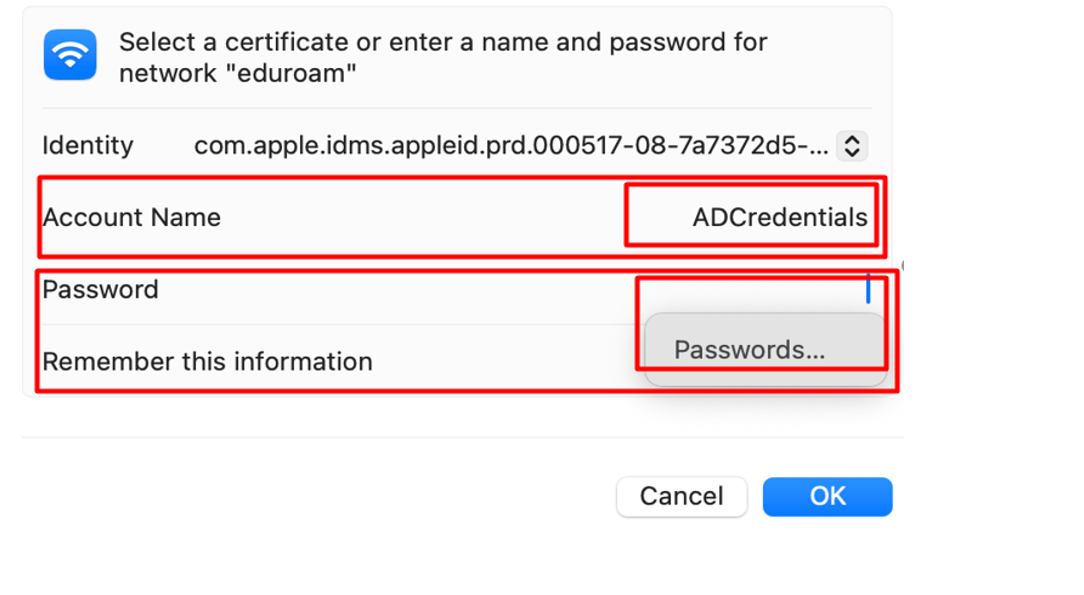
Task: Click the blue Wi-Fi icon
Action: (x=70, y=55)
